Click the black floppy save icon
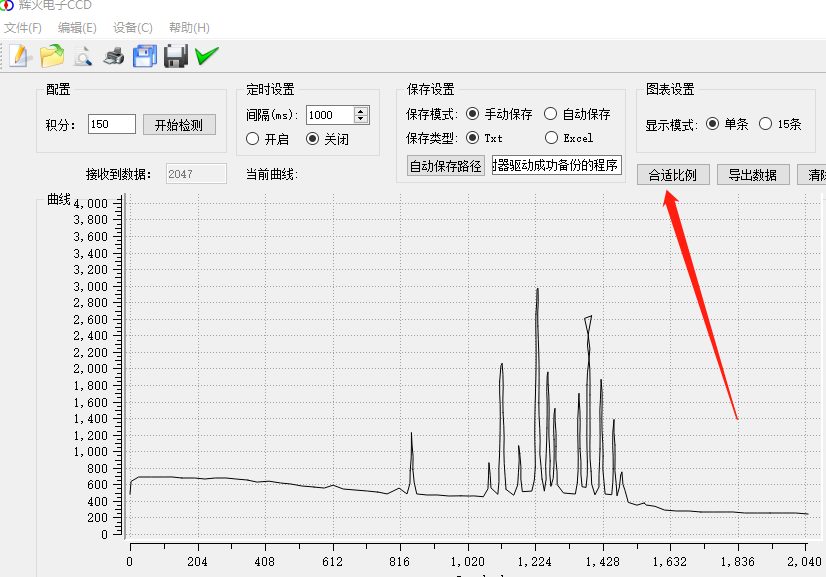 [x=175, y=56]
